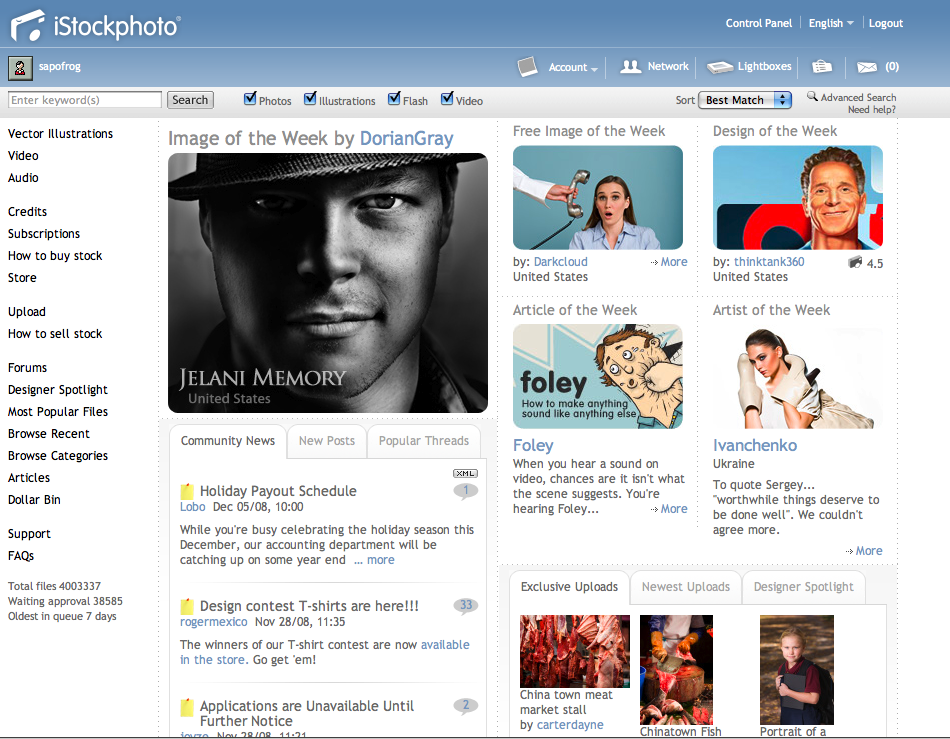The height and width of the screenshot is (739, 950).
Task: Open the Darkcloud contributor link
Action: [560, 262]
